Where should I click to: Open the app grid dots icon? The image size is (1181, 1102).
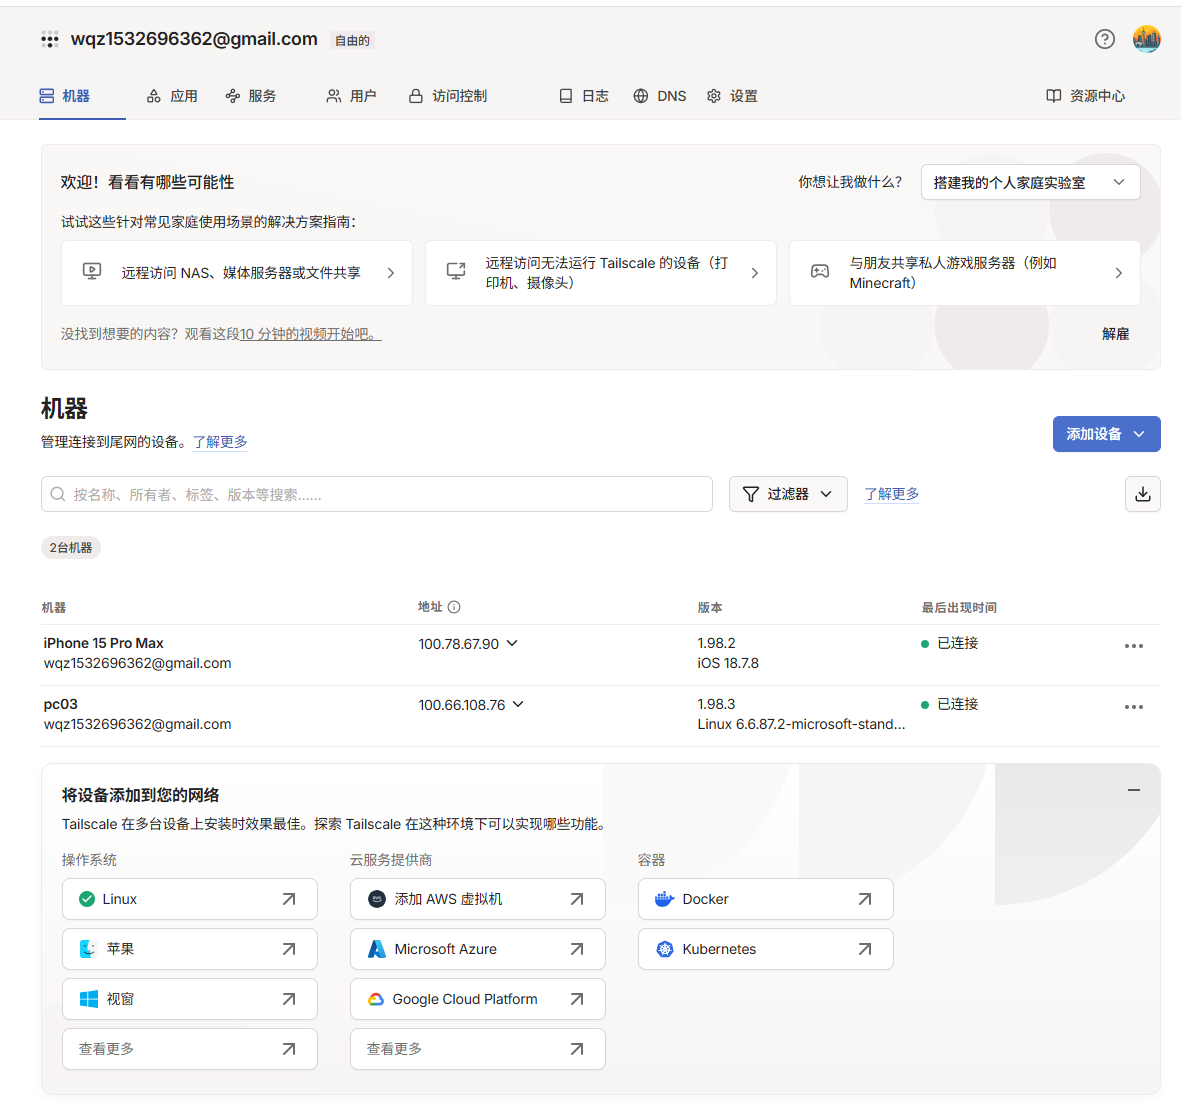click(x=50, y=40)
